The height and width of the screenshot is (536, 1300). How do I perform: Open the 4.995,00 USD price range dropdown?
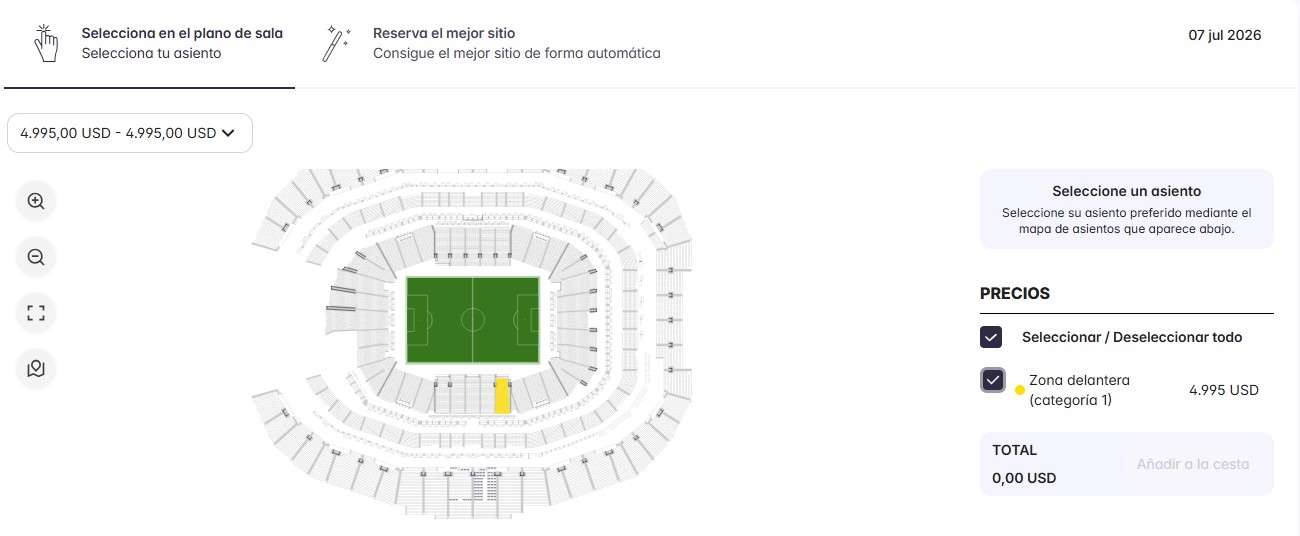(130, 133)
